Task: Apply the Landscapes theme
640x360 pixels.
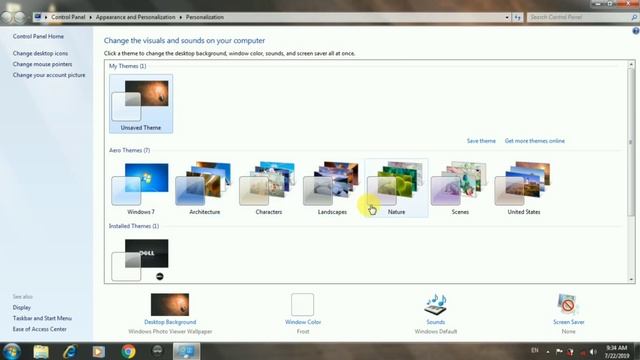Action: pos(332,188)
